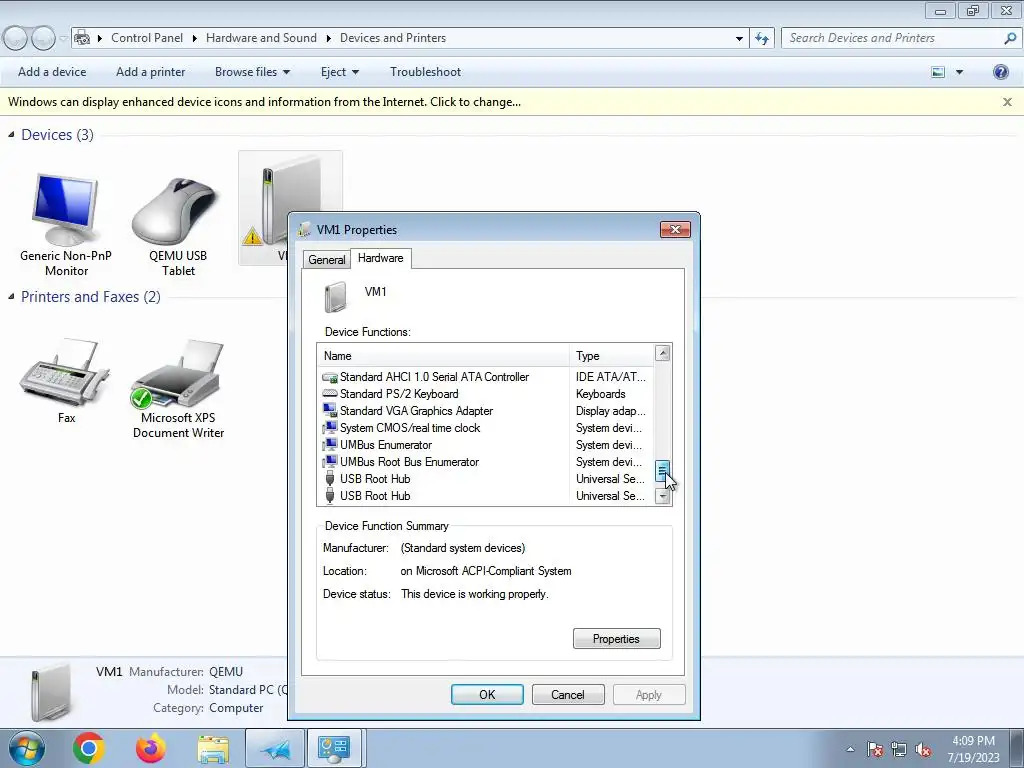The height and width of the screenshot is (768, 1024).
Task: Click the UMBus Root Bus Enumerator icon
Action: pyautogui.click(x=330, y=462)
